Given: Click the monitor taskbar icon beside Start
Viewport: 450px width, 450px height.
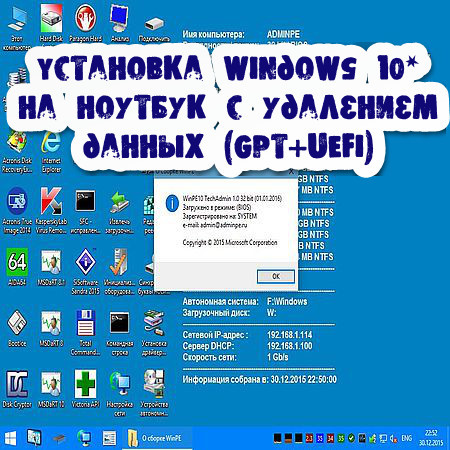Looking at the screenshot, I should [34, 438].
